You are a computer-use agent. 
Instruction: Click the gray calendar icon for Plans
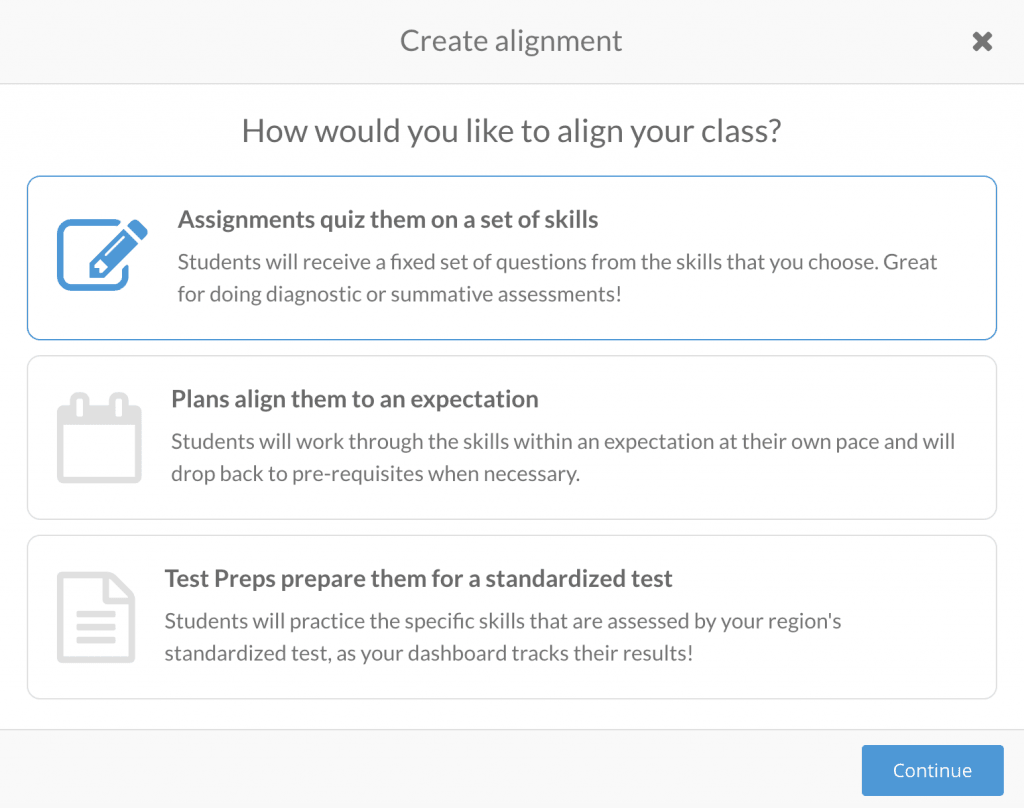pyautogui.click(x=99, y=437)
